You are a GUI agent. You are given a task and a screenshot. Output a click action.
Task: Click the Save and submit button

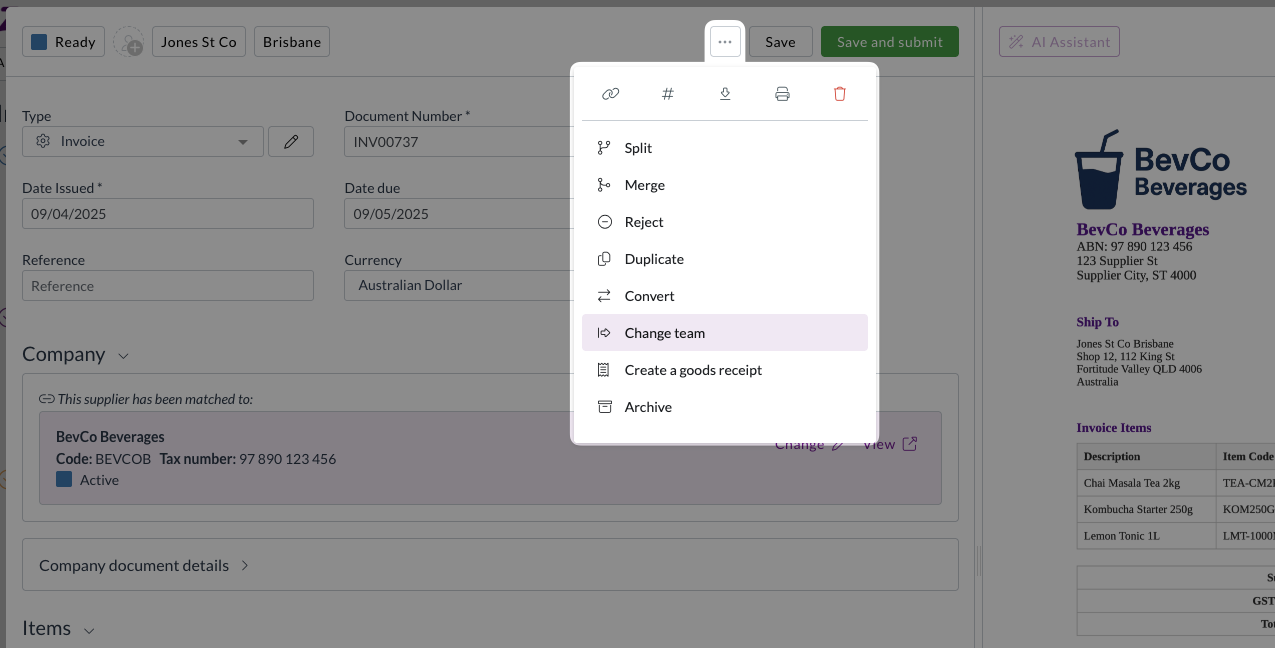coord(889,42)
